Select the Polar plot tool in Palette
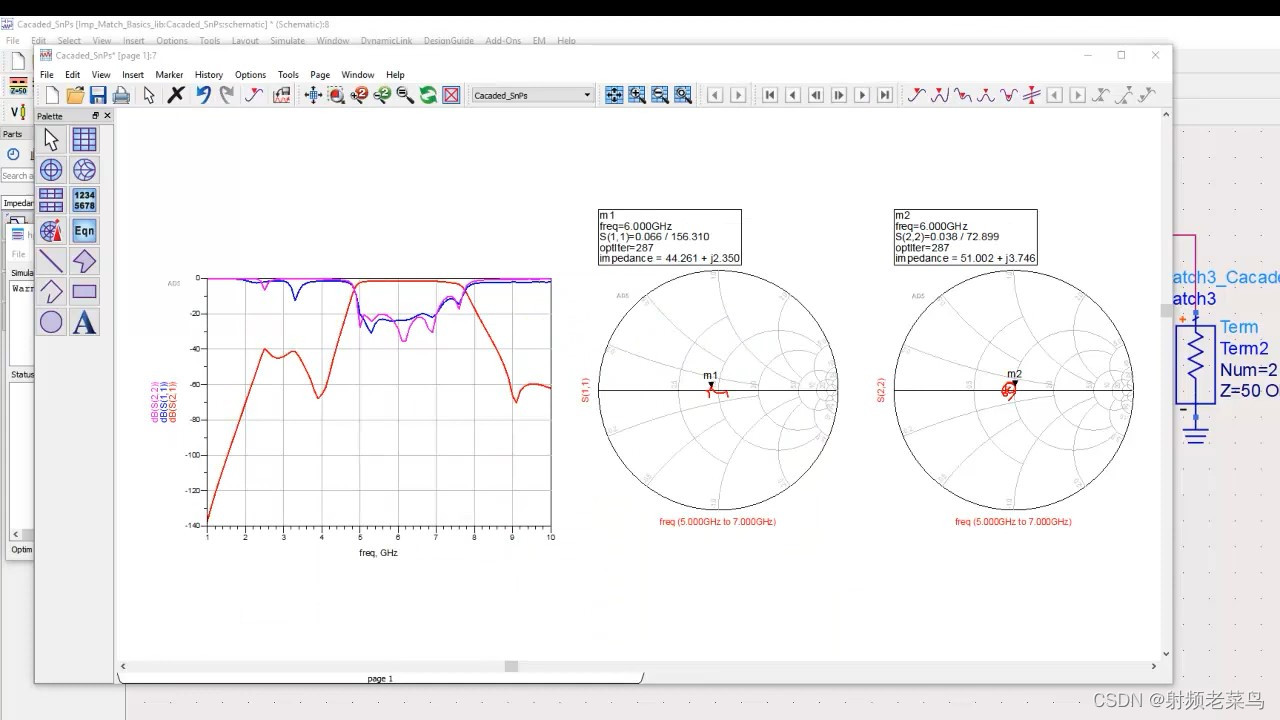Screen dimensions: 1280x720 coord(51,170)
